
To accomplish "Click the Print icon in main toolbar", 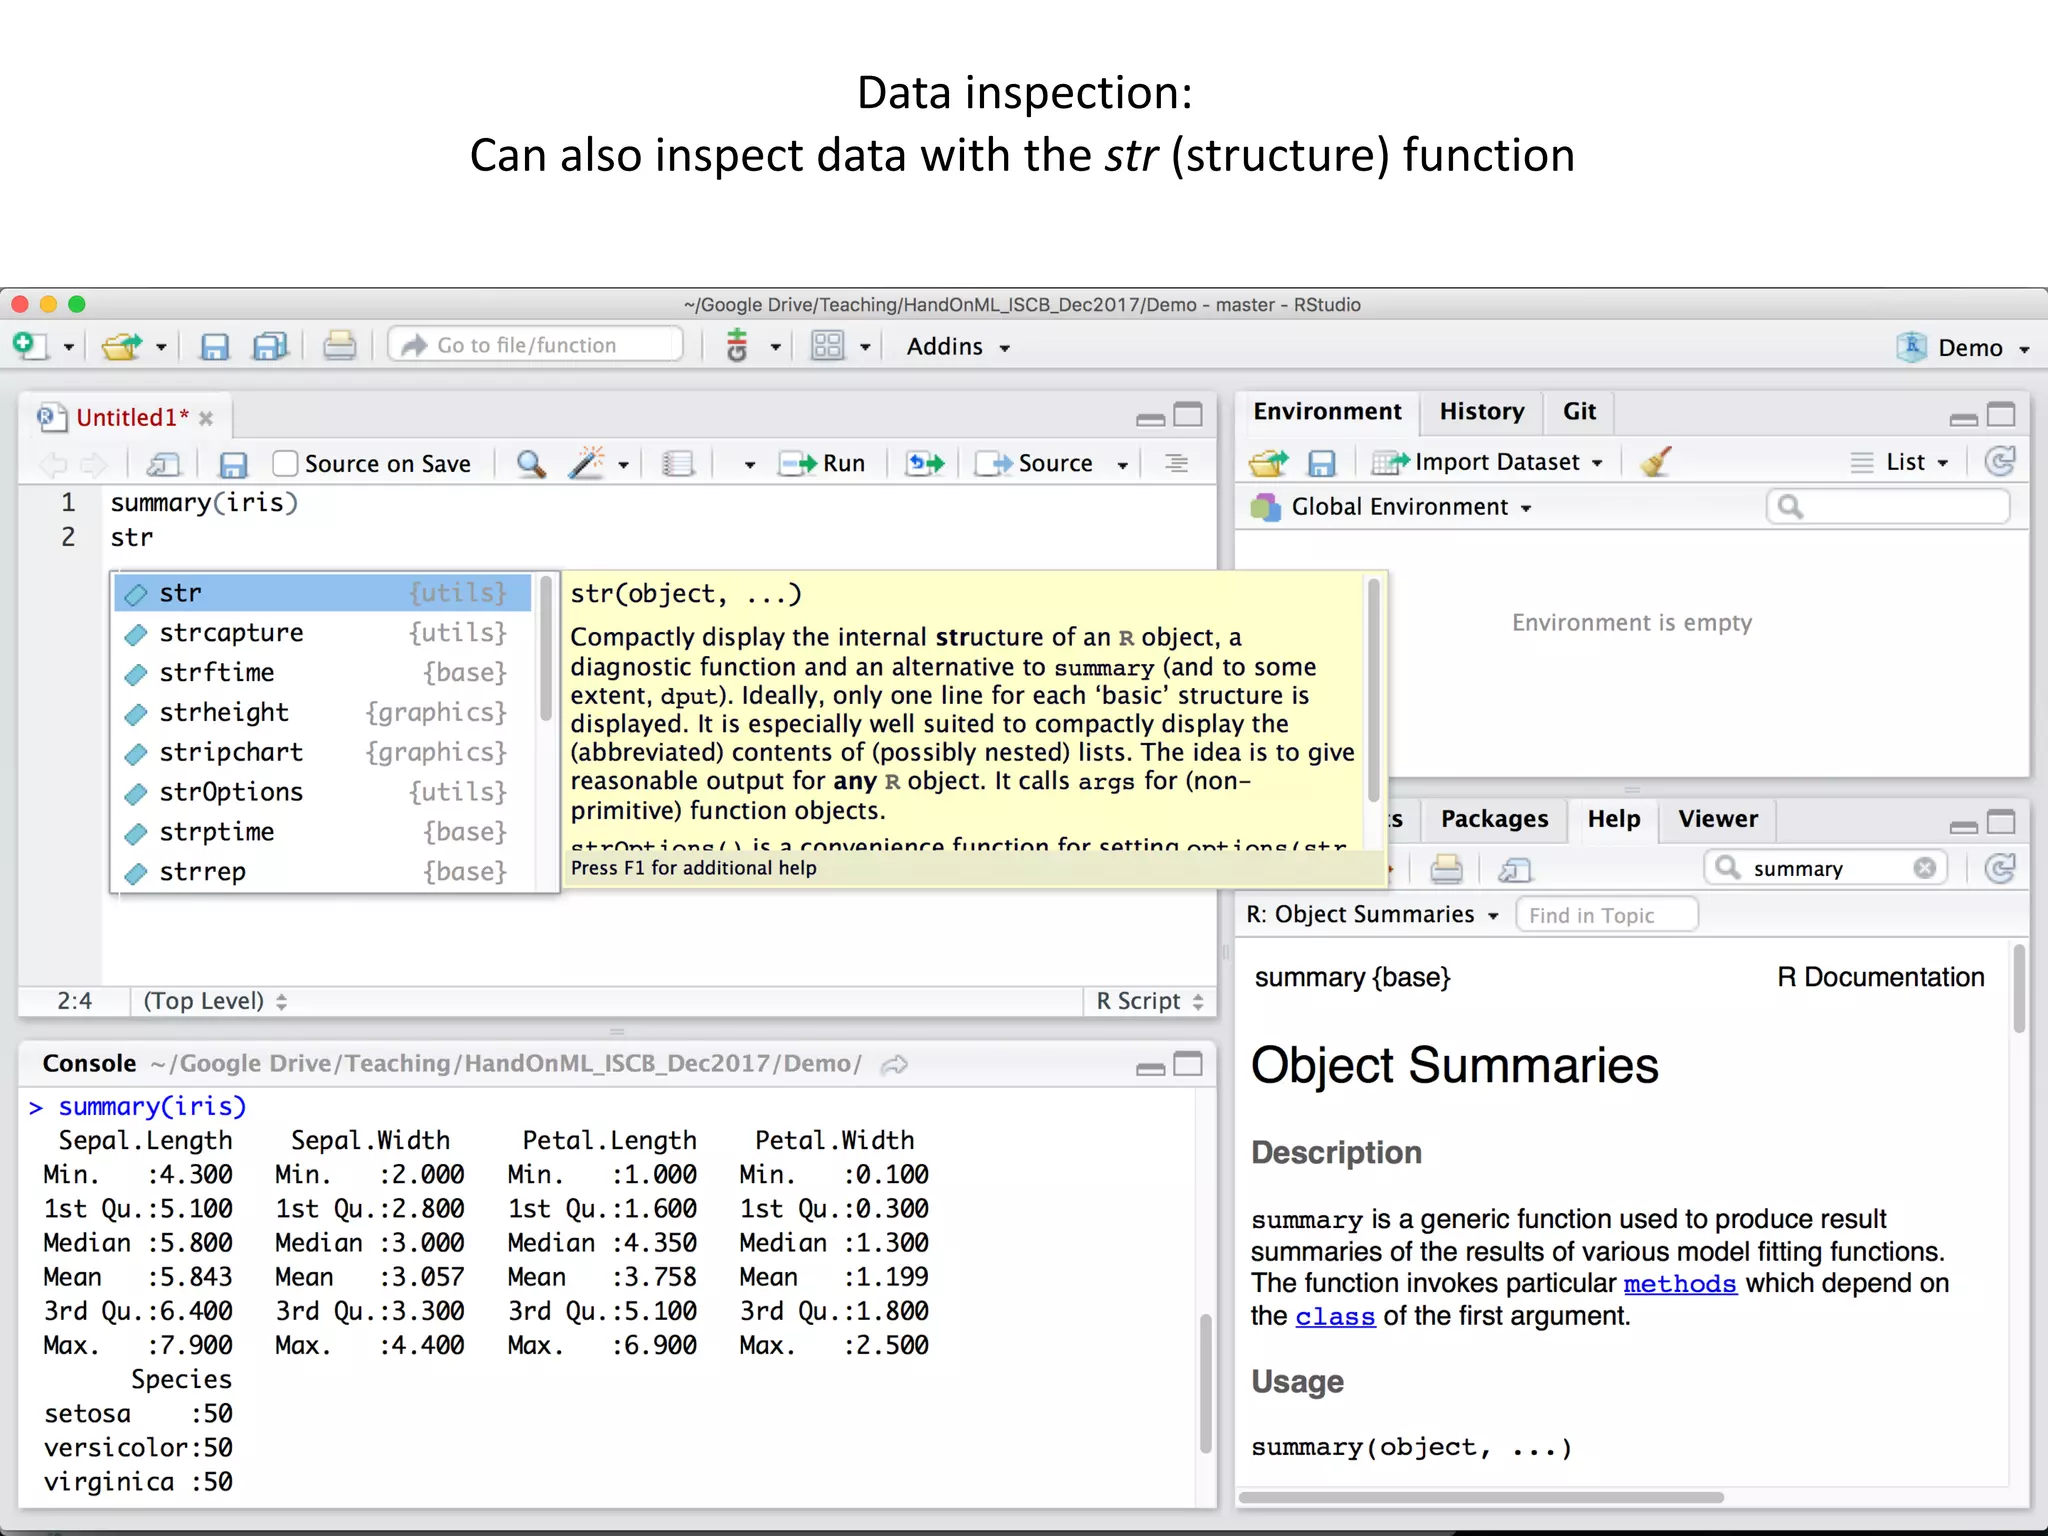I will pos(339,346).
